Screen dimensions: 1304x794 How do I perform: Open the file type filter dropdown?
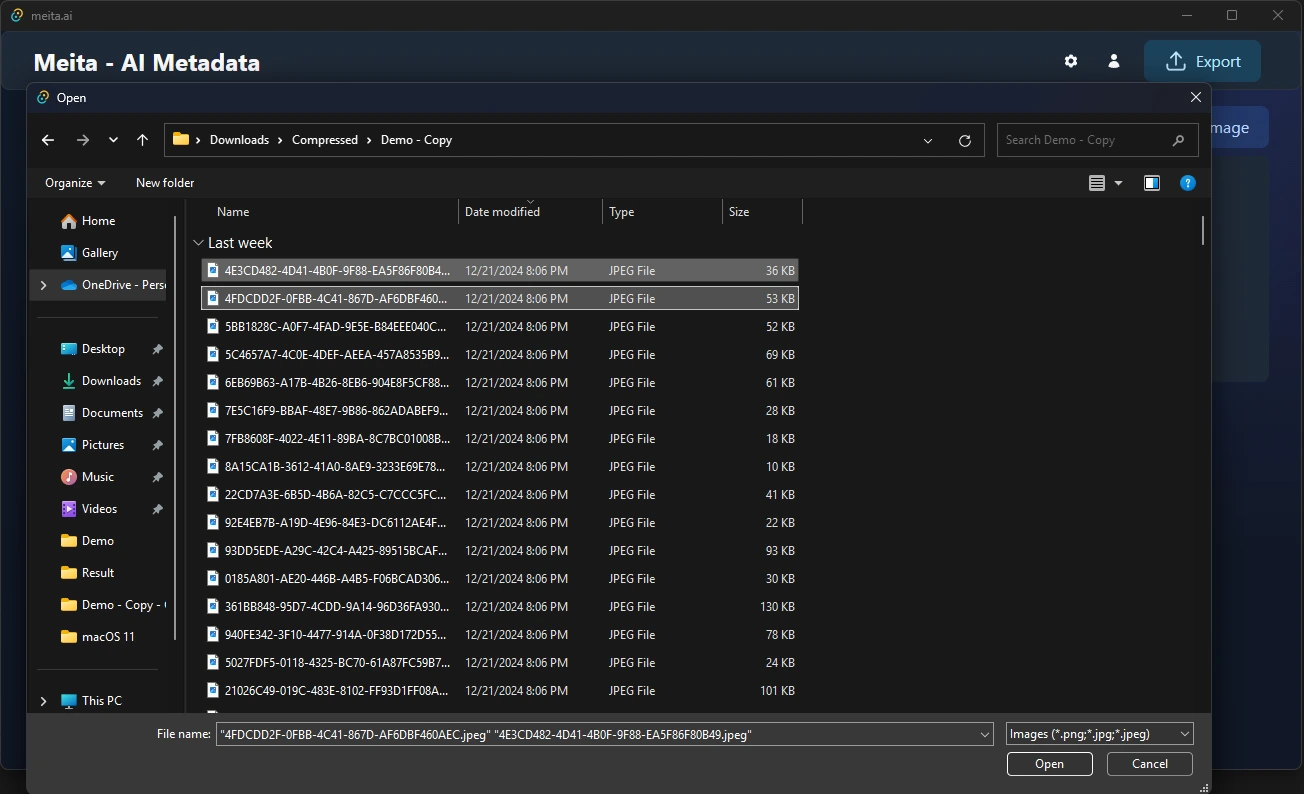[1099, 734]
